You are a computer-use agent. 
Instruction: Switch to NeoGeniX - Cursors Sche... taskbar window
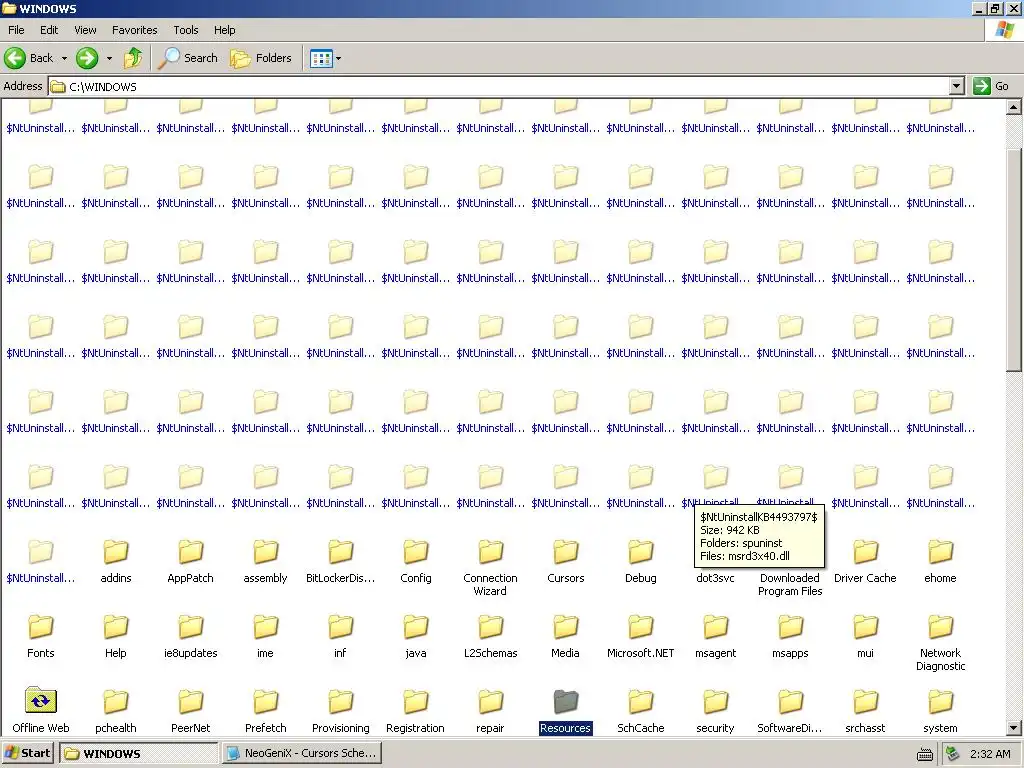[301, 753]
